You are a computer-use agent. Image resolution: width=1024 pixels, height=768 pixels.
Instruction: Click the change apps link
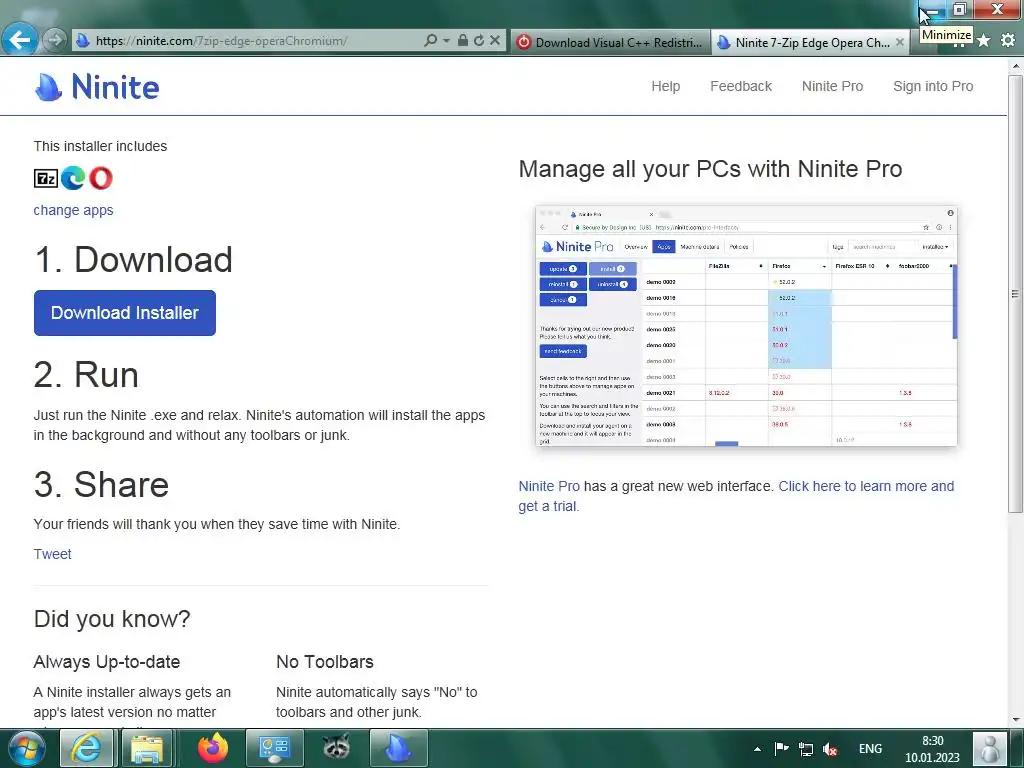click(73, 210)
